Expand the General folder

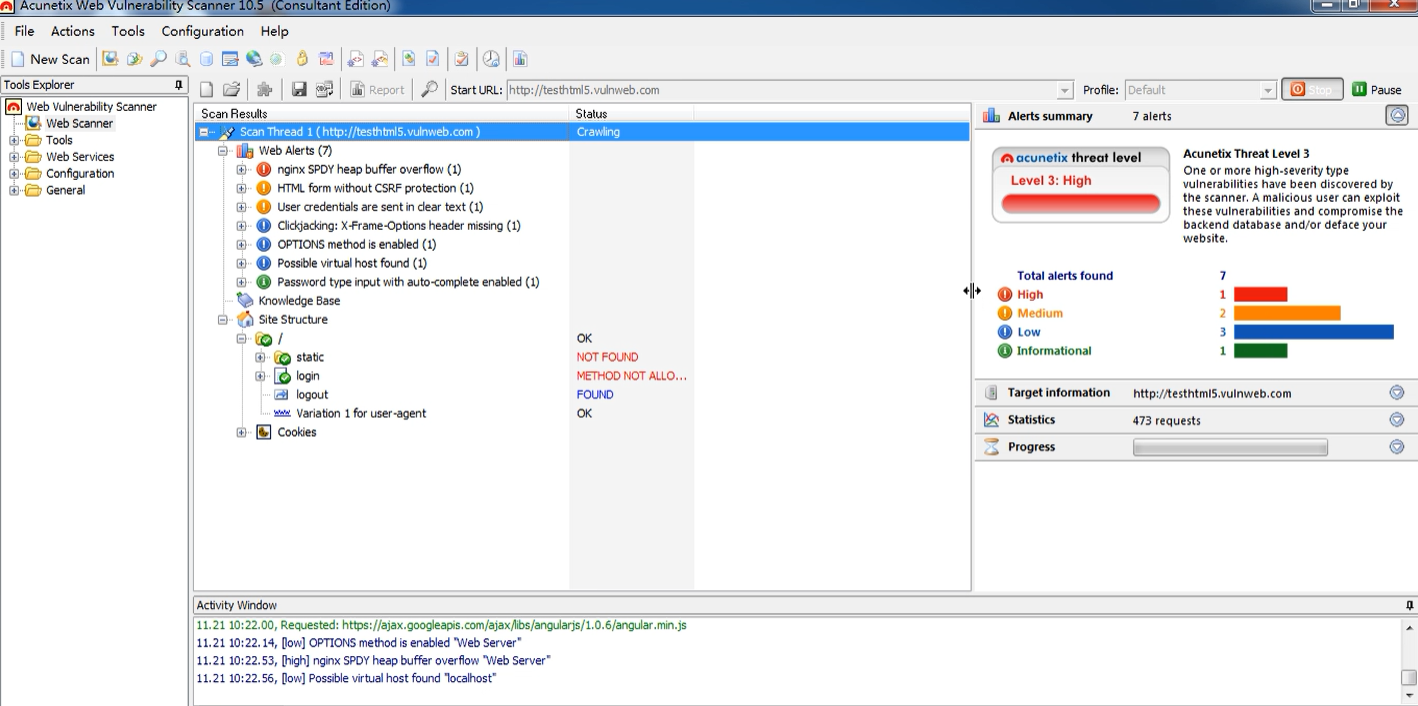[x=14, y=191]
